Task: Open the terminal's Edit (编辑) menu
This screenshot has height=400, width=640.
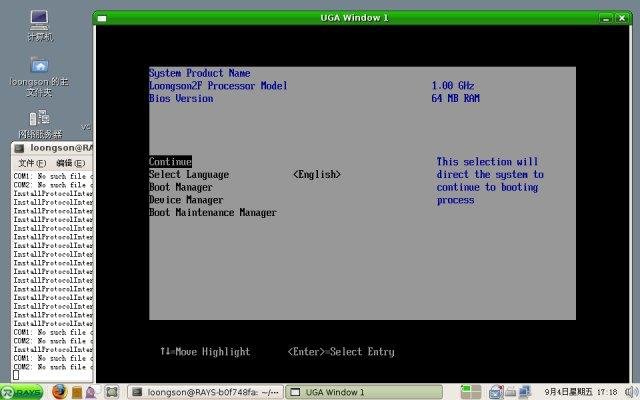Action: 71,163
